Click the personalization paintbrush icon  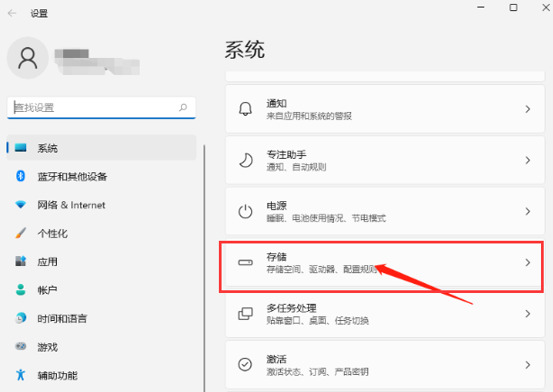point(20,233)
